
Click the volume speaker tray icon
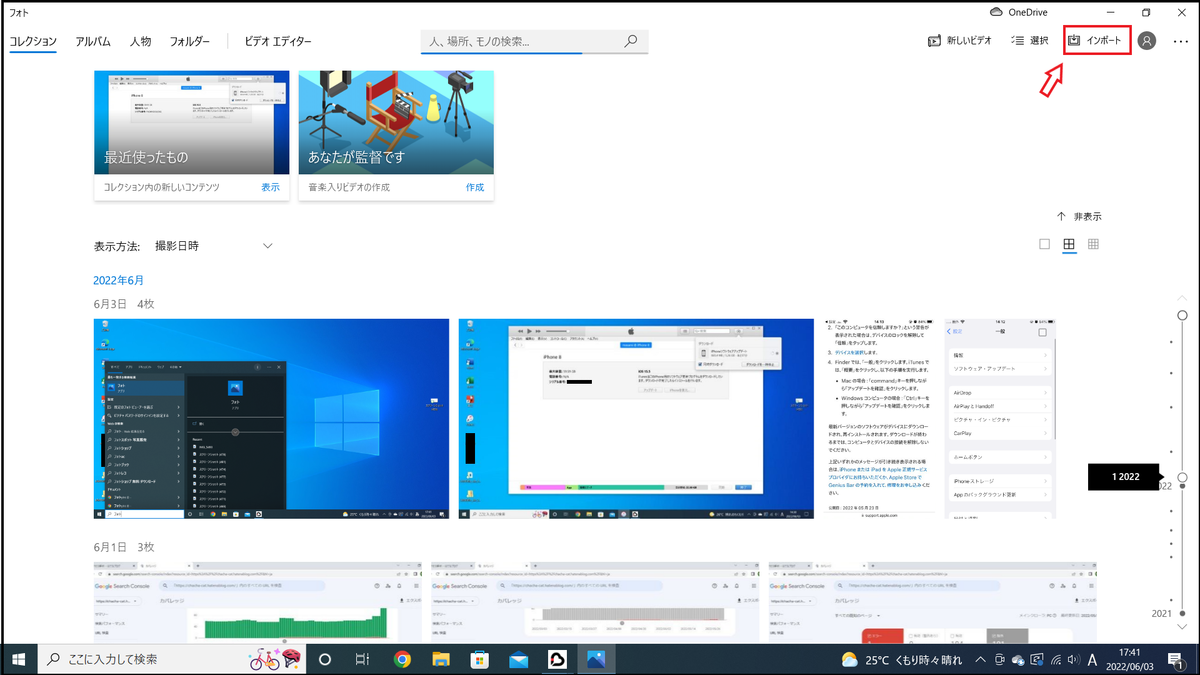[1074, 659]
